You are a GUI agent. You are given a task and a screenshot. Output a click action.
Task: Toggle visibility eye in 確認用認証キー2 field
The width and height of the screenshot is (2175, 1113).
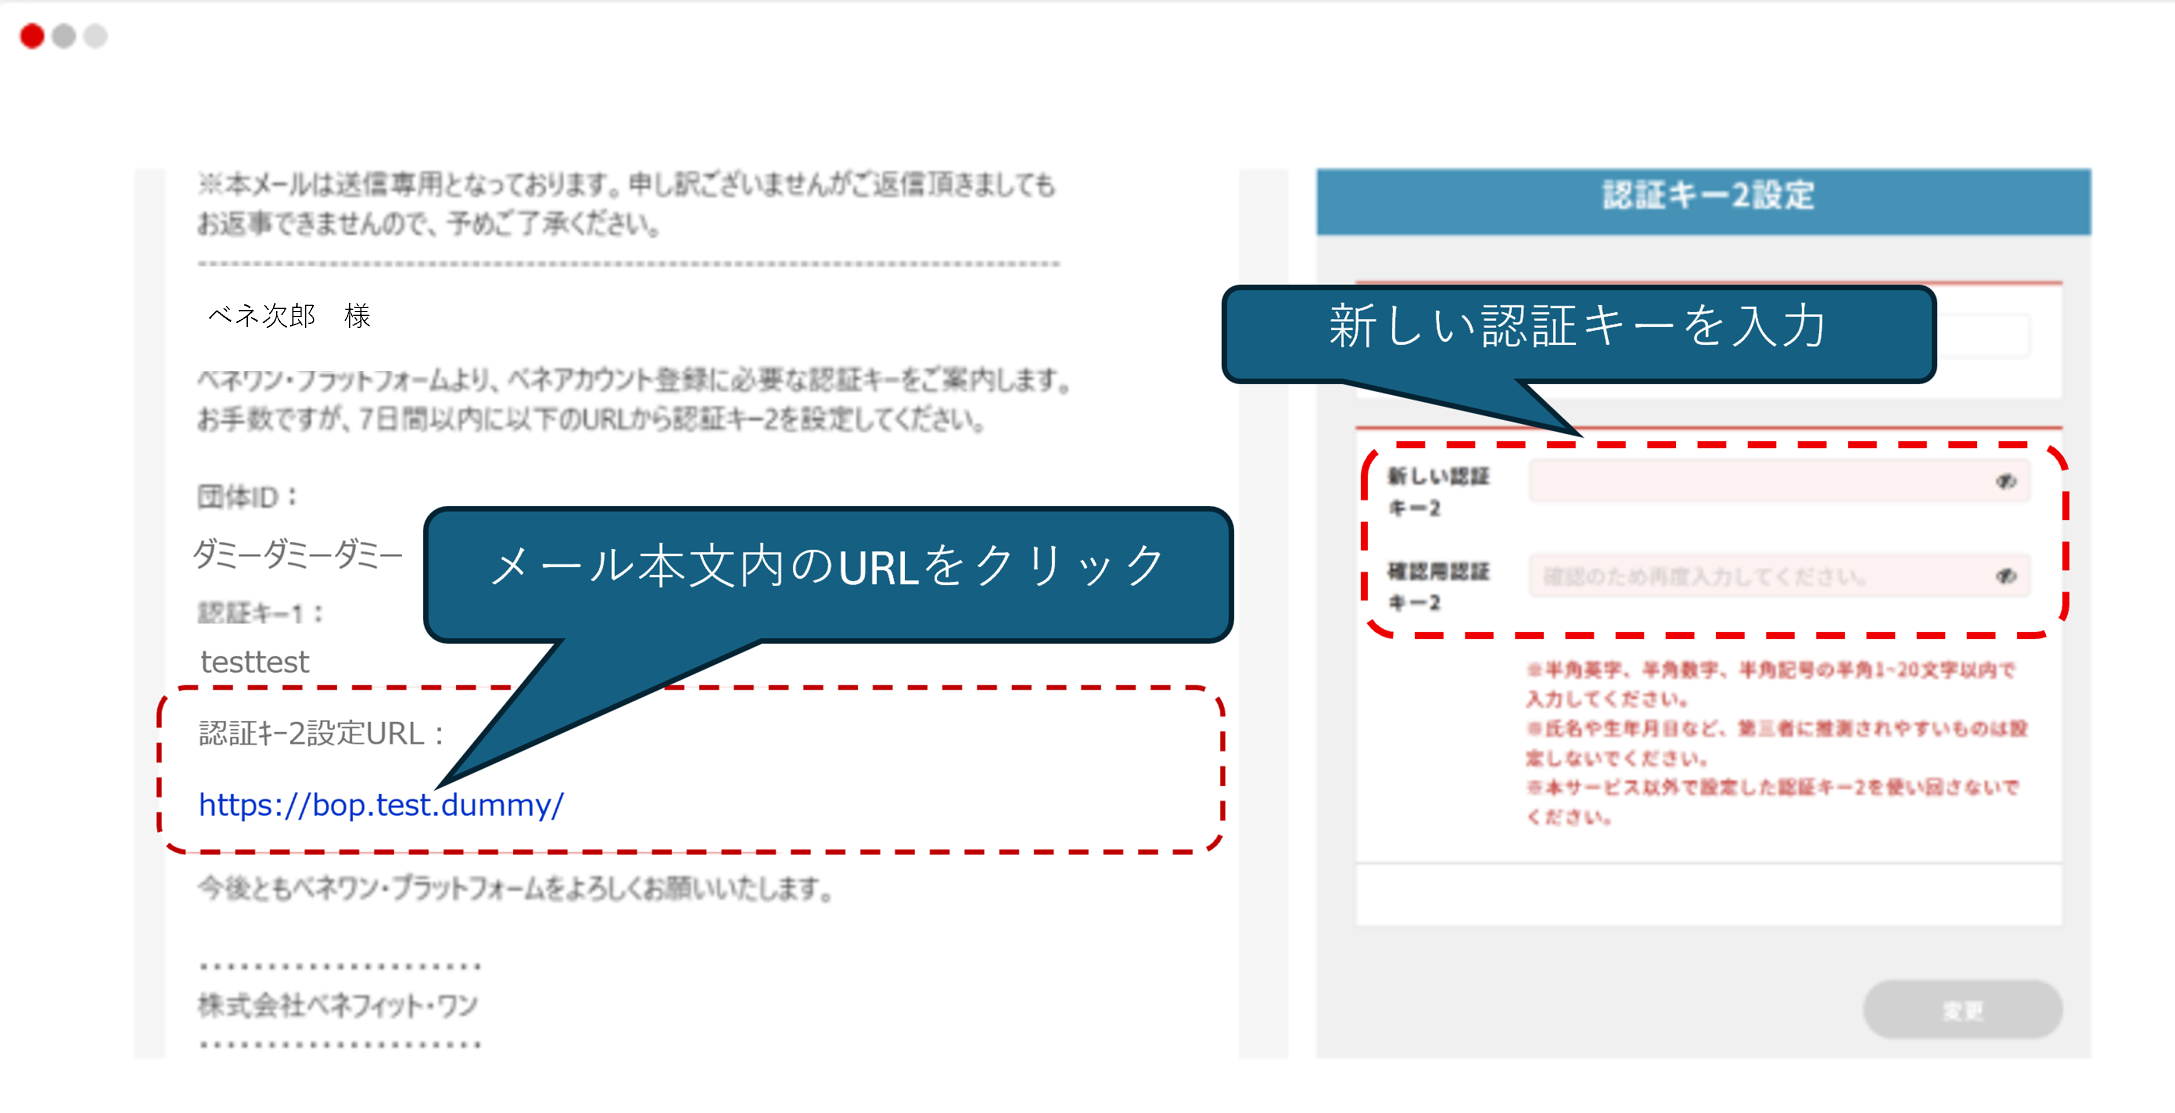2005,577
